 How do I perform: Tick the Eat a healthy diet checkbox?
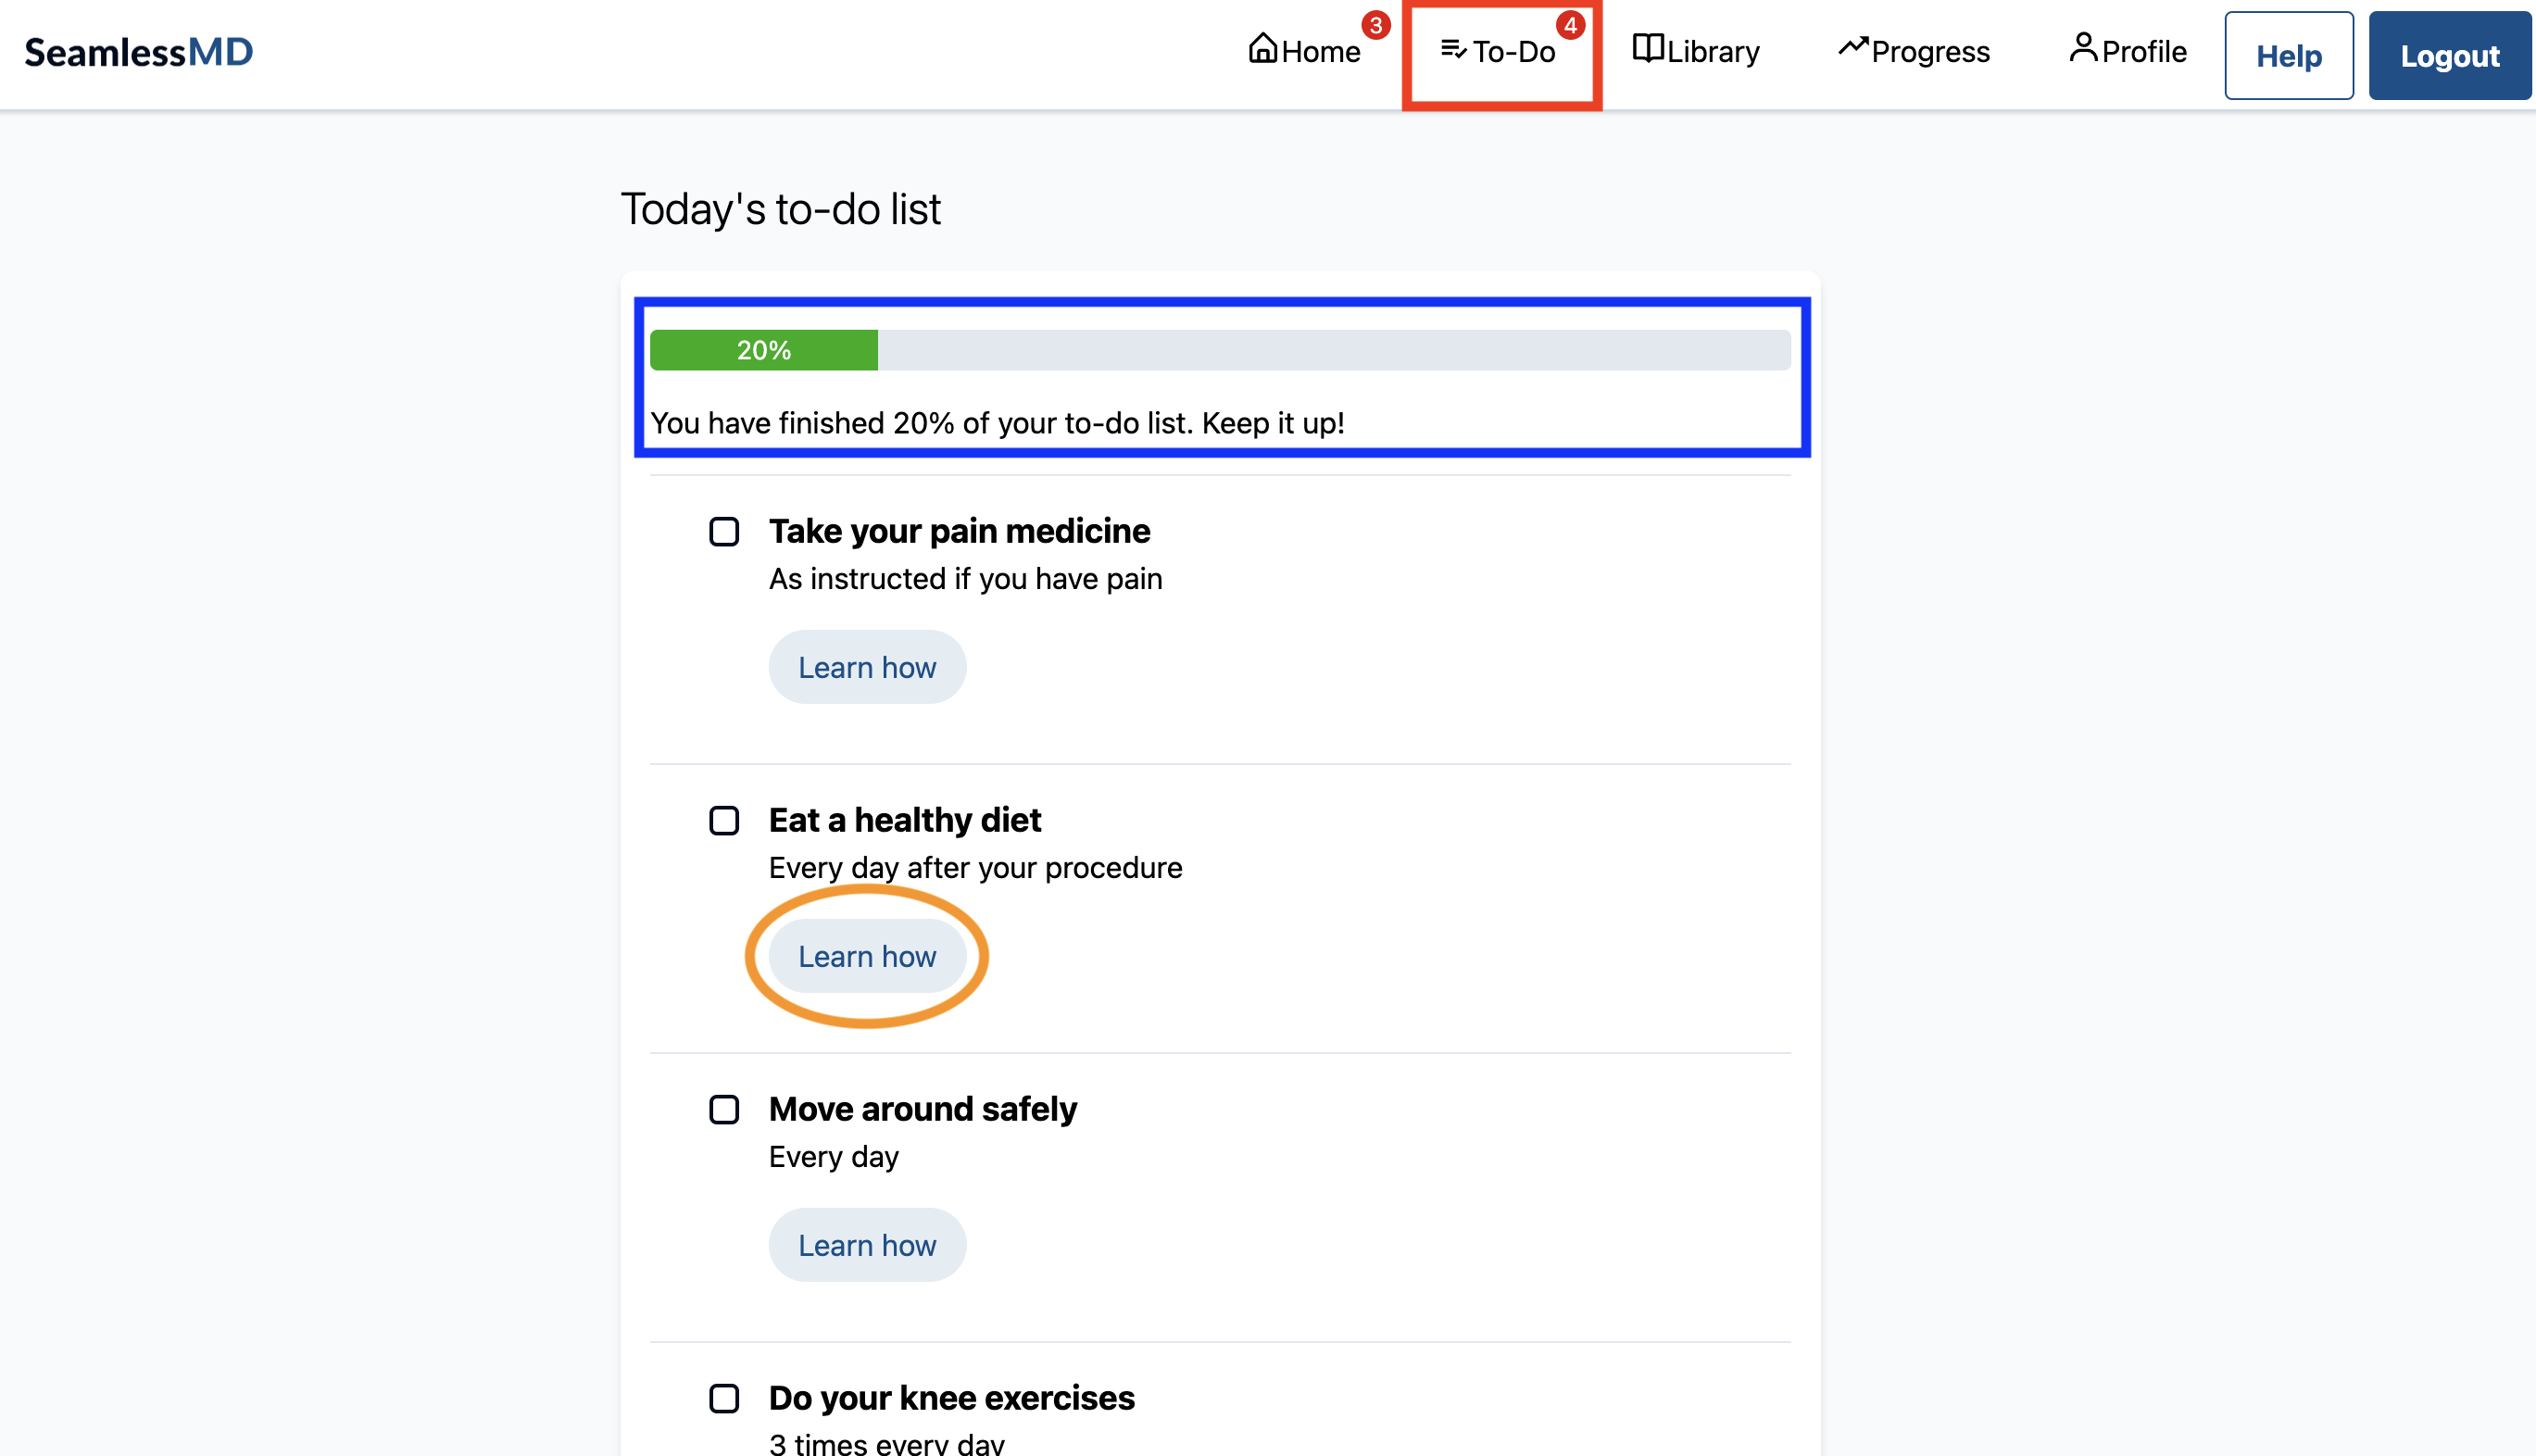724,821
